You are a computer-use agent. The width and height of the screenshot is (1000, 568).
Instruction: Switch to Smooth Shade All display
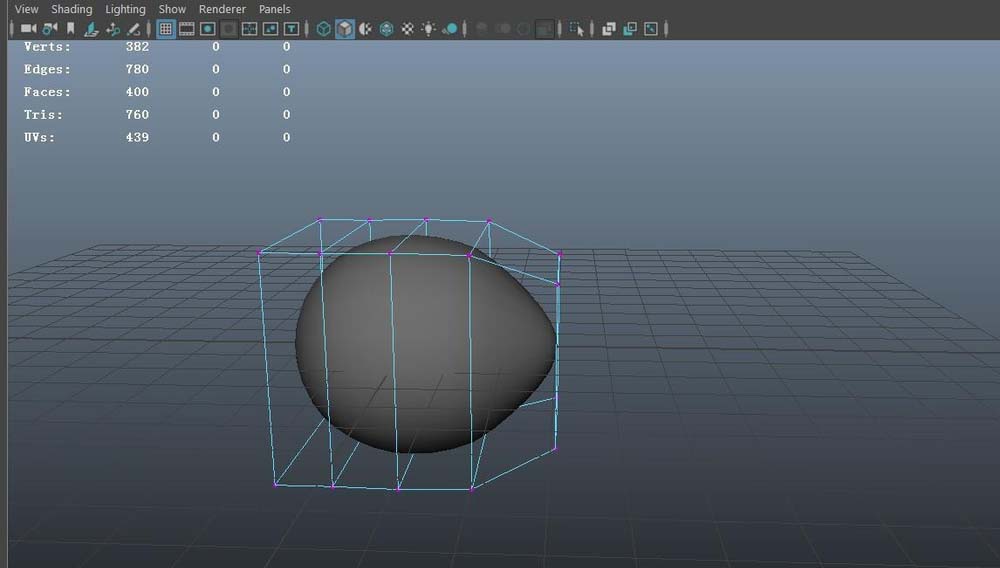click(x=345, y=29)
